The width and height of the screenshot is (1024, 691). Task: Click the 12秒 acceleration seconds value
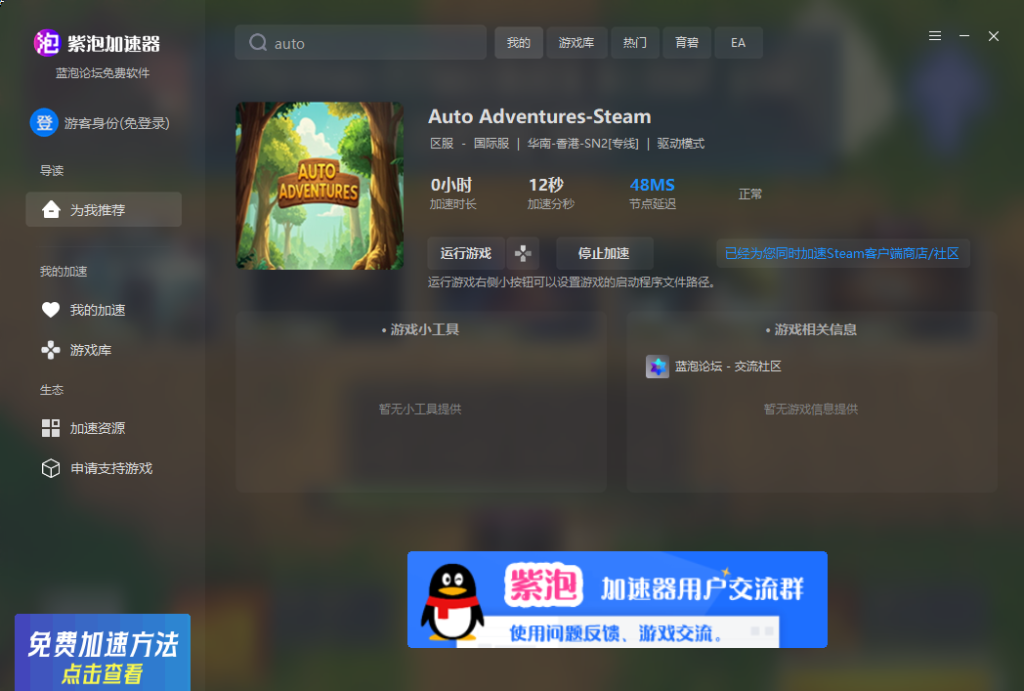(546, 185)
